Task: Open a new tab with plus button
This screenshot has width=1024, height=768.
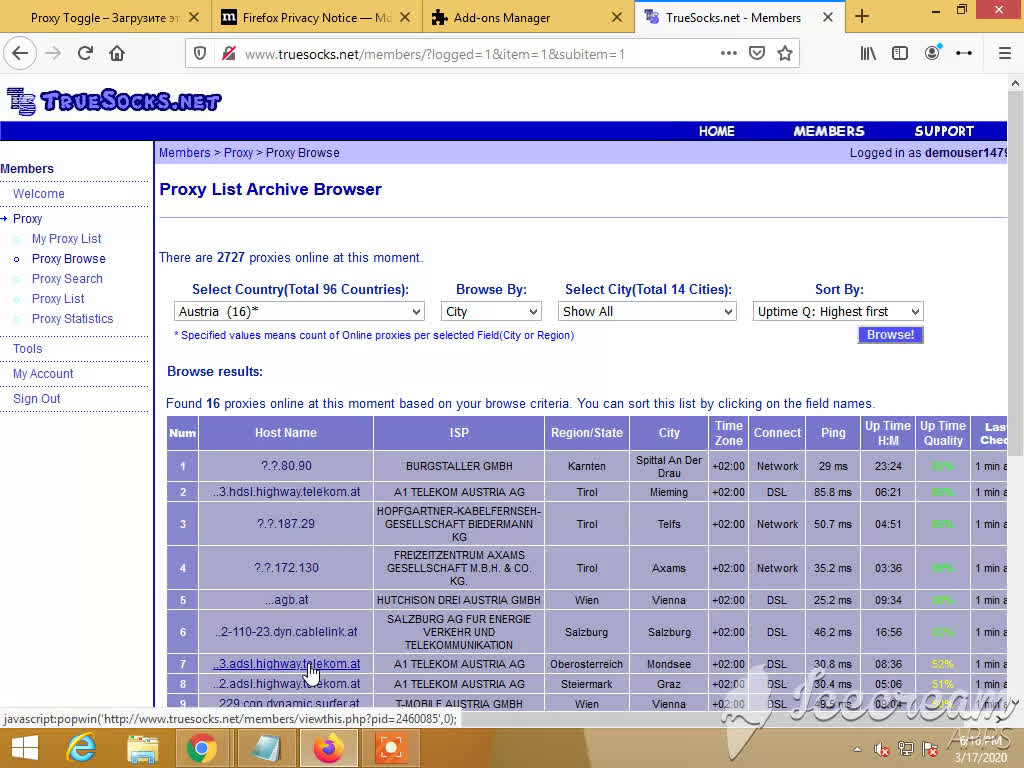Action: pos(862,17)
